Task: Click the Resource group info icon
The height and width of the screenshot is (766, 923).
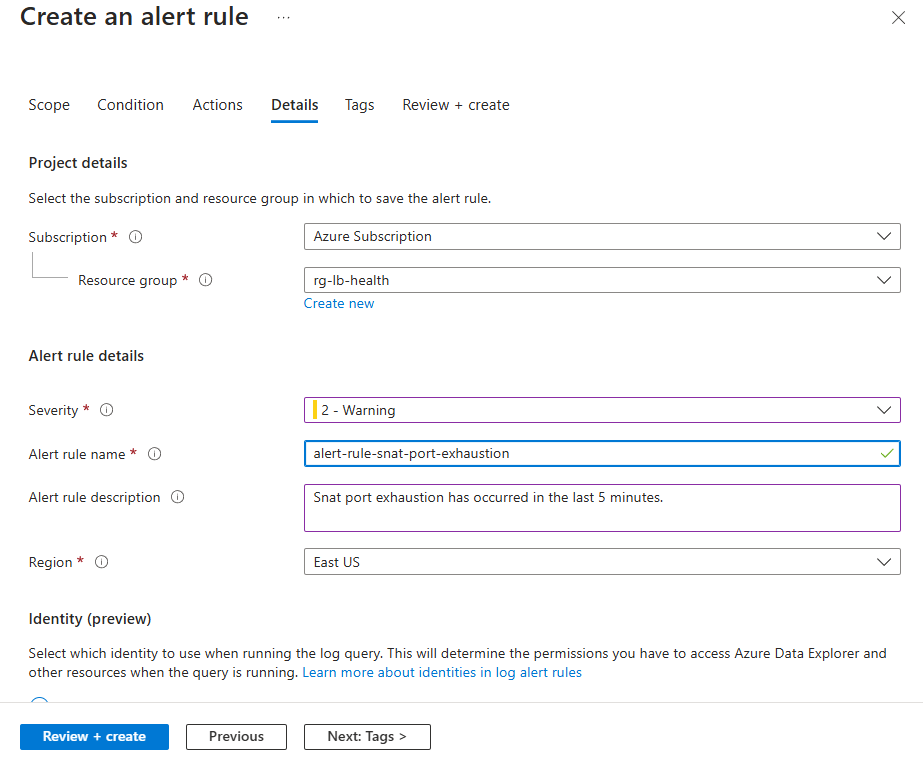Action: tap(206, 281)
